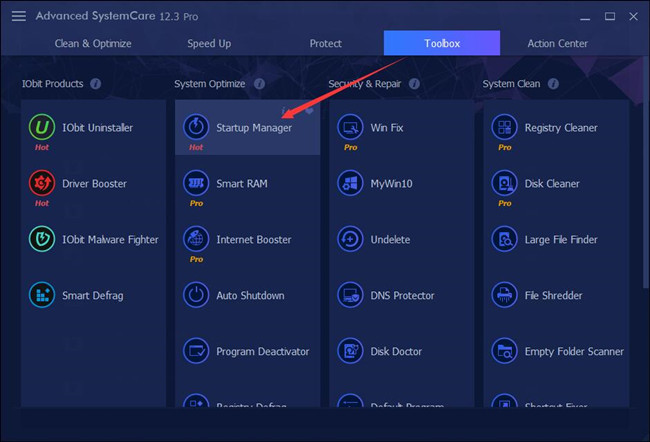Select the Smart RAM icon

[196, 183]
